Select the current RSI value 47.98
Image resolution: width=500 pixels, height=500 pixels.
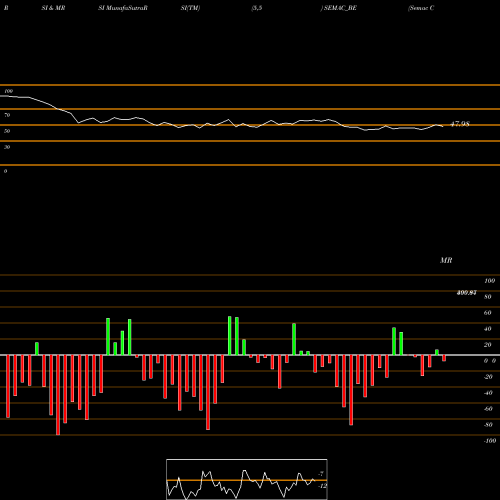[460, 124]
